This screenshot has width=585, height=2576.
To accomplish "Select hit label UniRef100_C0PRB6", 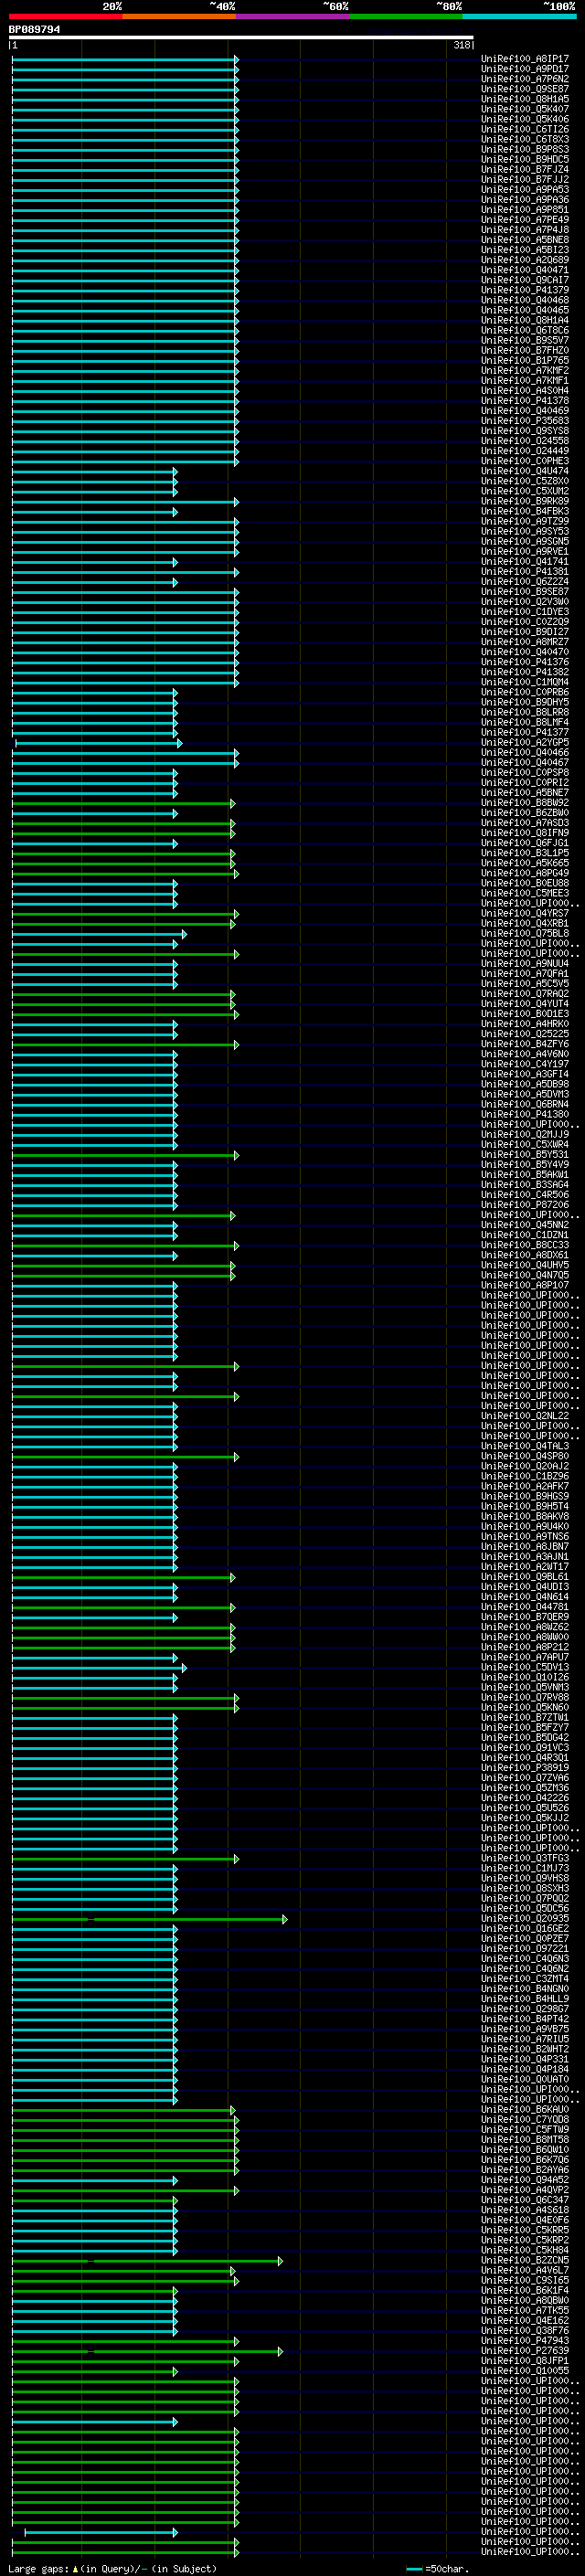I will click(525, 692).
